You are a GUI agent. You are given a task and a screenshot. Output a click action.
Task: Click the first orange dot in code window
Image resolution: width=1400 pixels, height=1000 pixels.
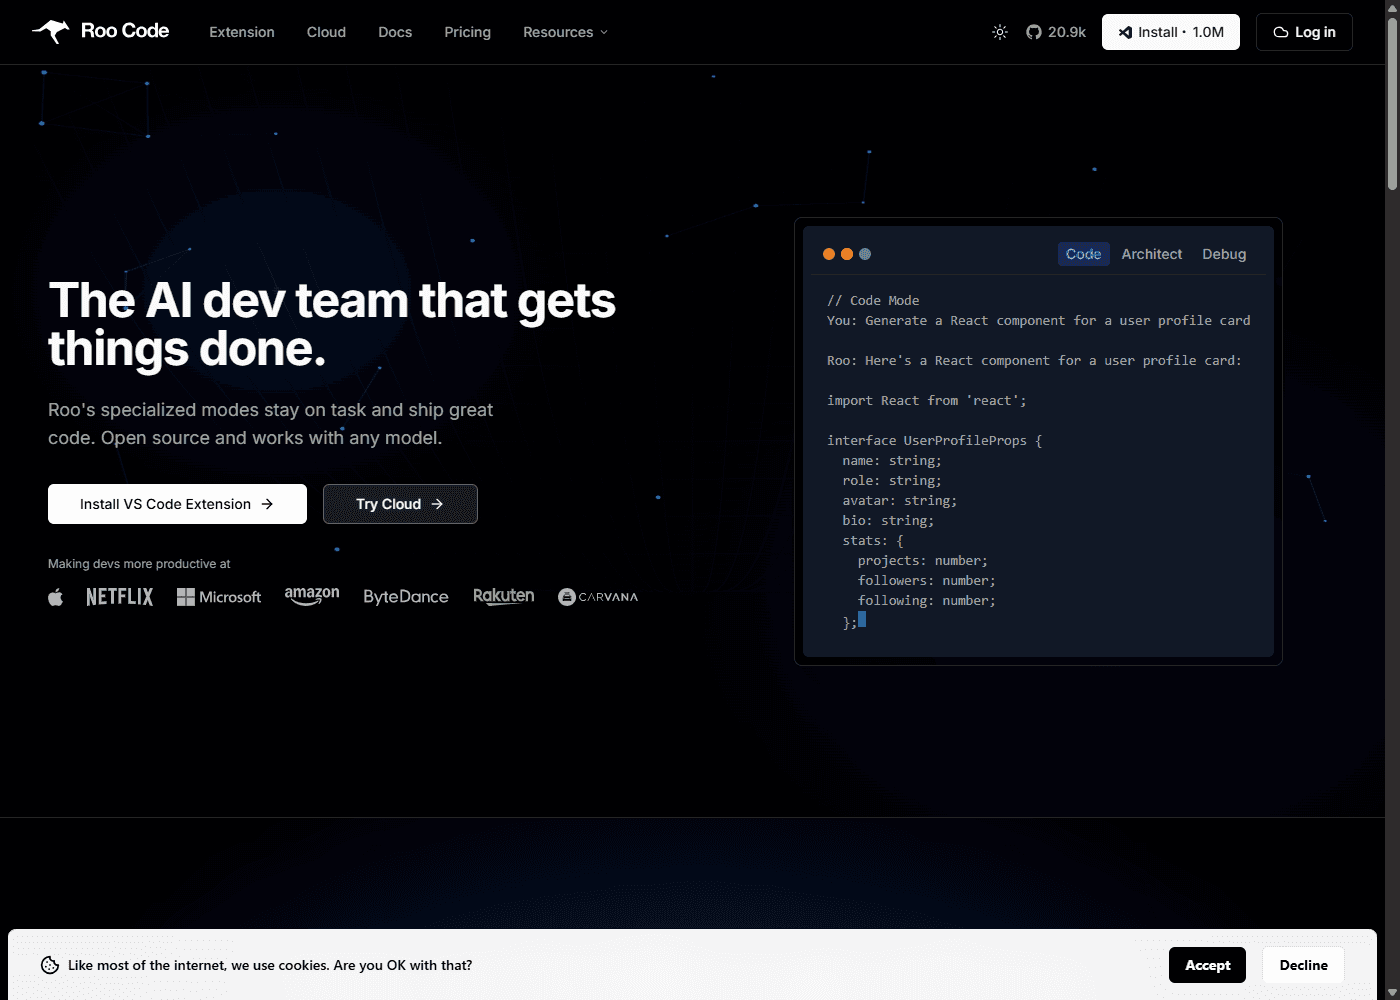click(x=829, y=254)
